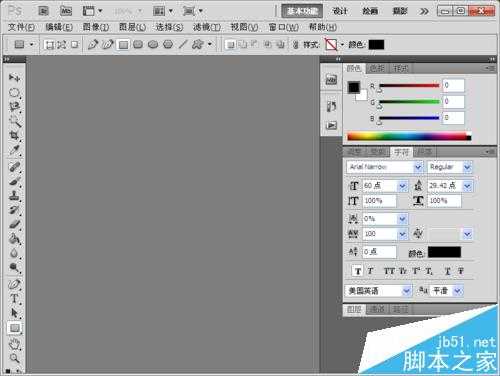Select the Move tool
This screenshot has width=500, height=376.
pyautogui.click(x=14, y=78)
